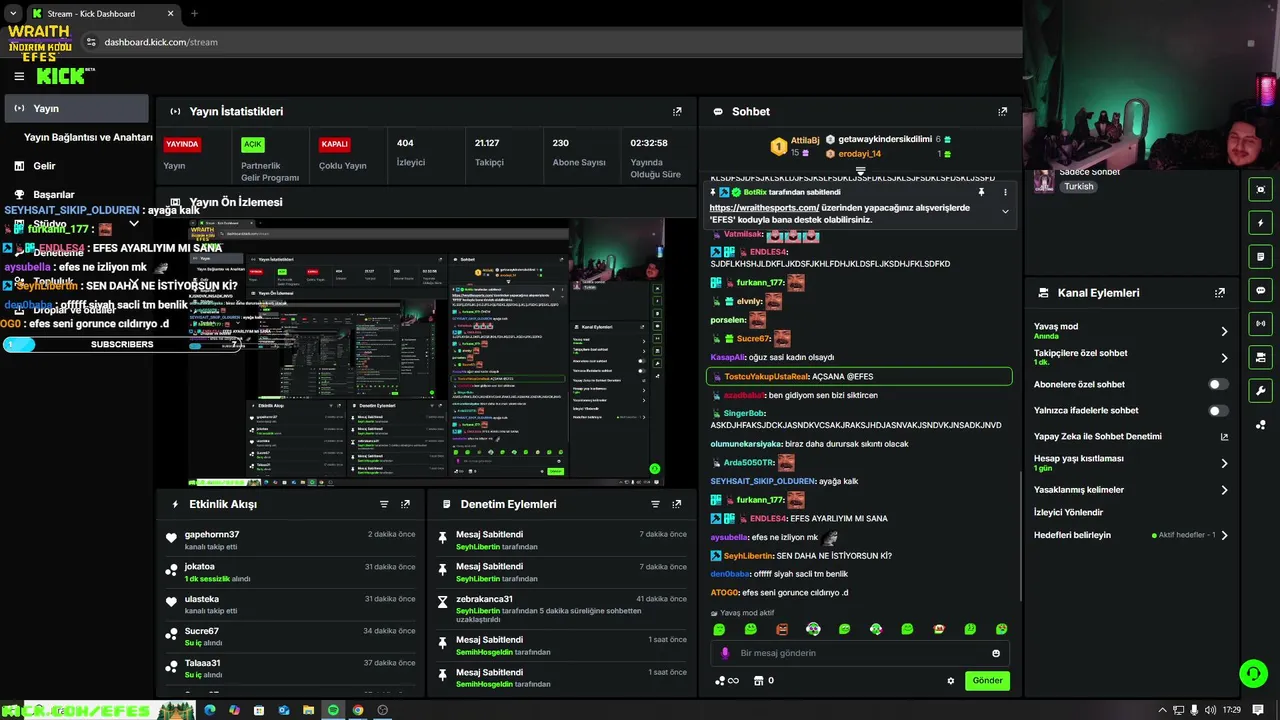Screen dimensions: 1280x720
Task: Toggle the broadcast signal widget icon
Action: tap(1260, 324)
